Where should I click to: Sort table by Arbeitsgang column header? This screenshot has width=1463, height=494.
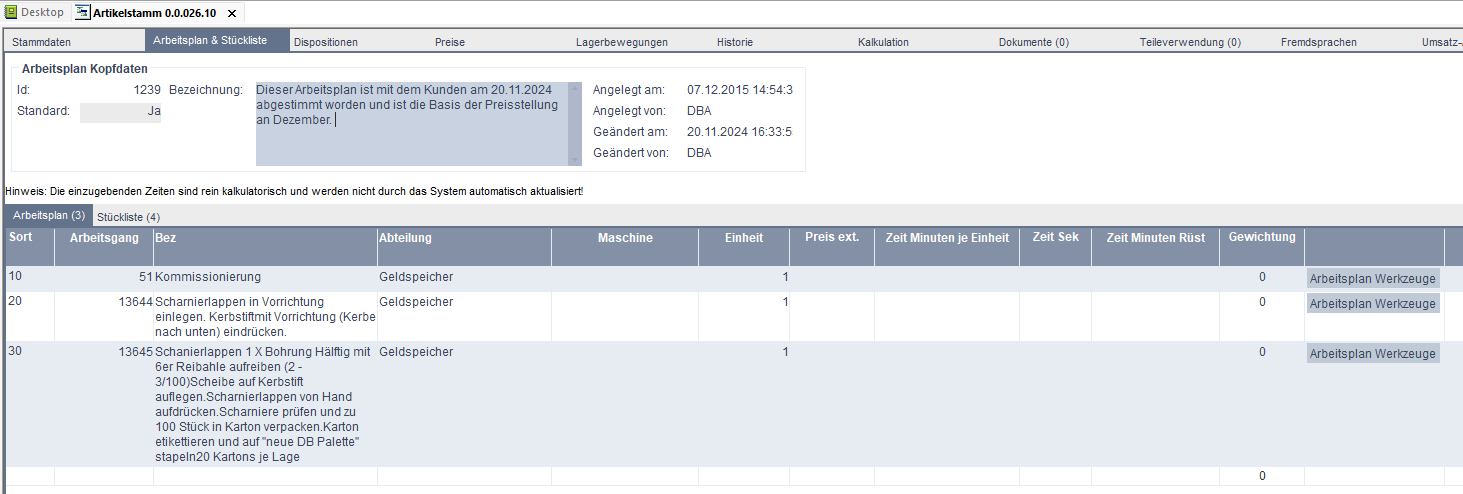[103, 238]
